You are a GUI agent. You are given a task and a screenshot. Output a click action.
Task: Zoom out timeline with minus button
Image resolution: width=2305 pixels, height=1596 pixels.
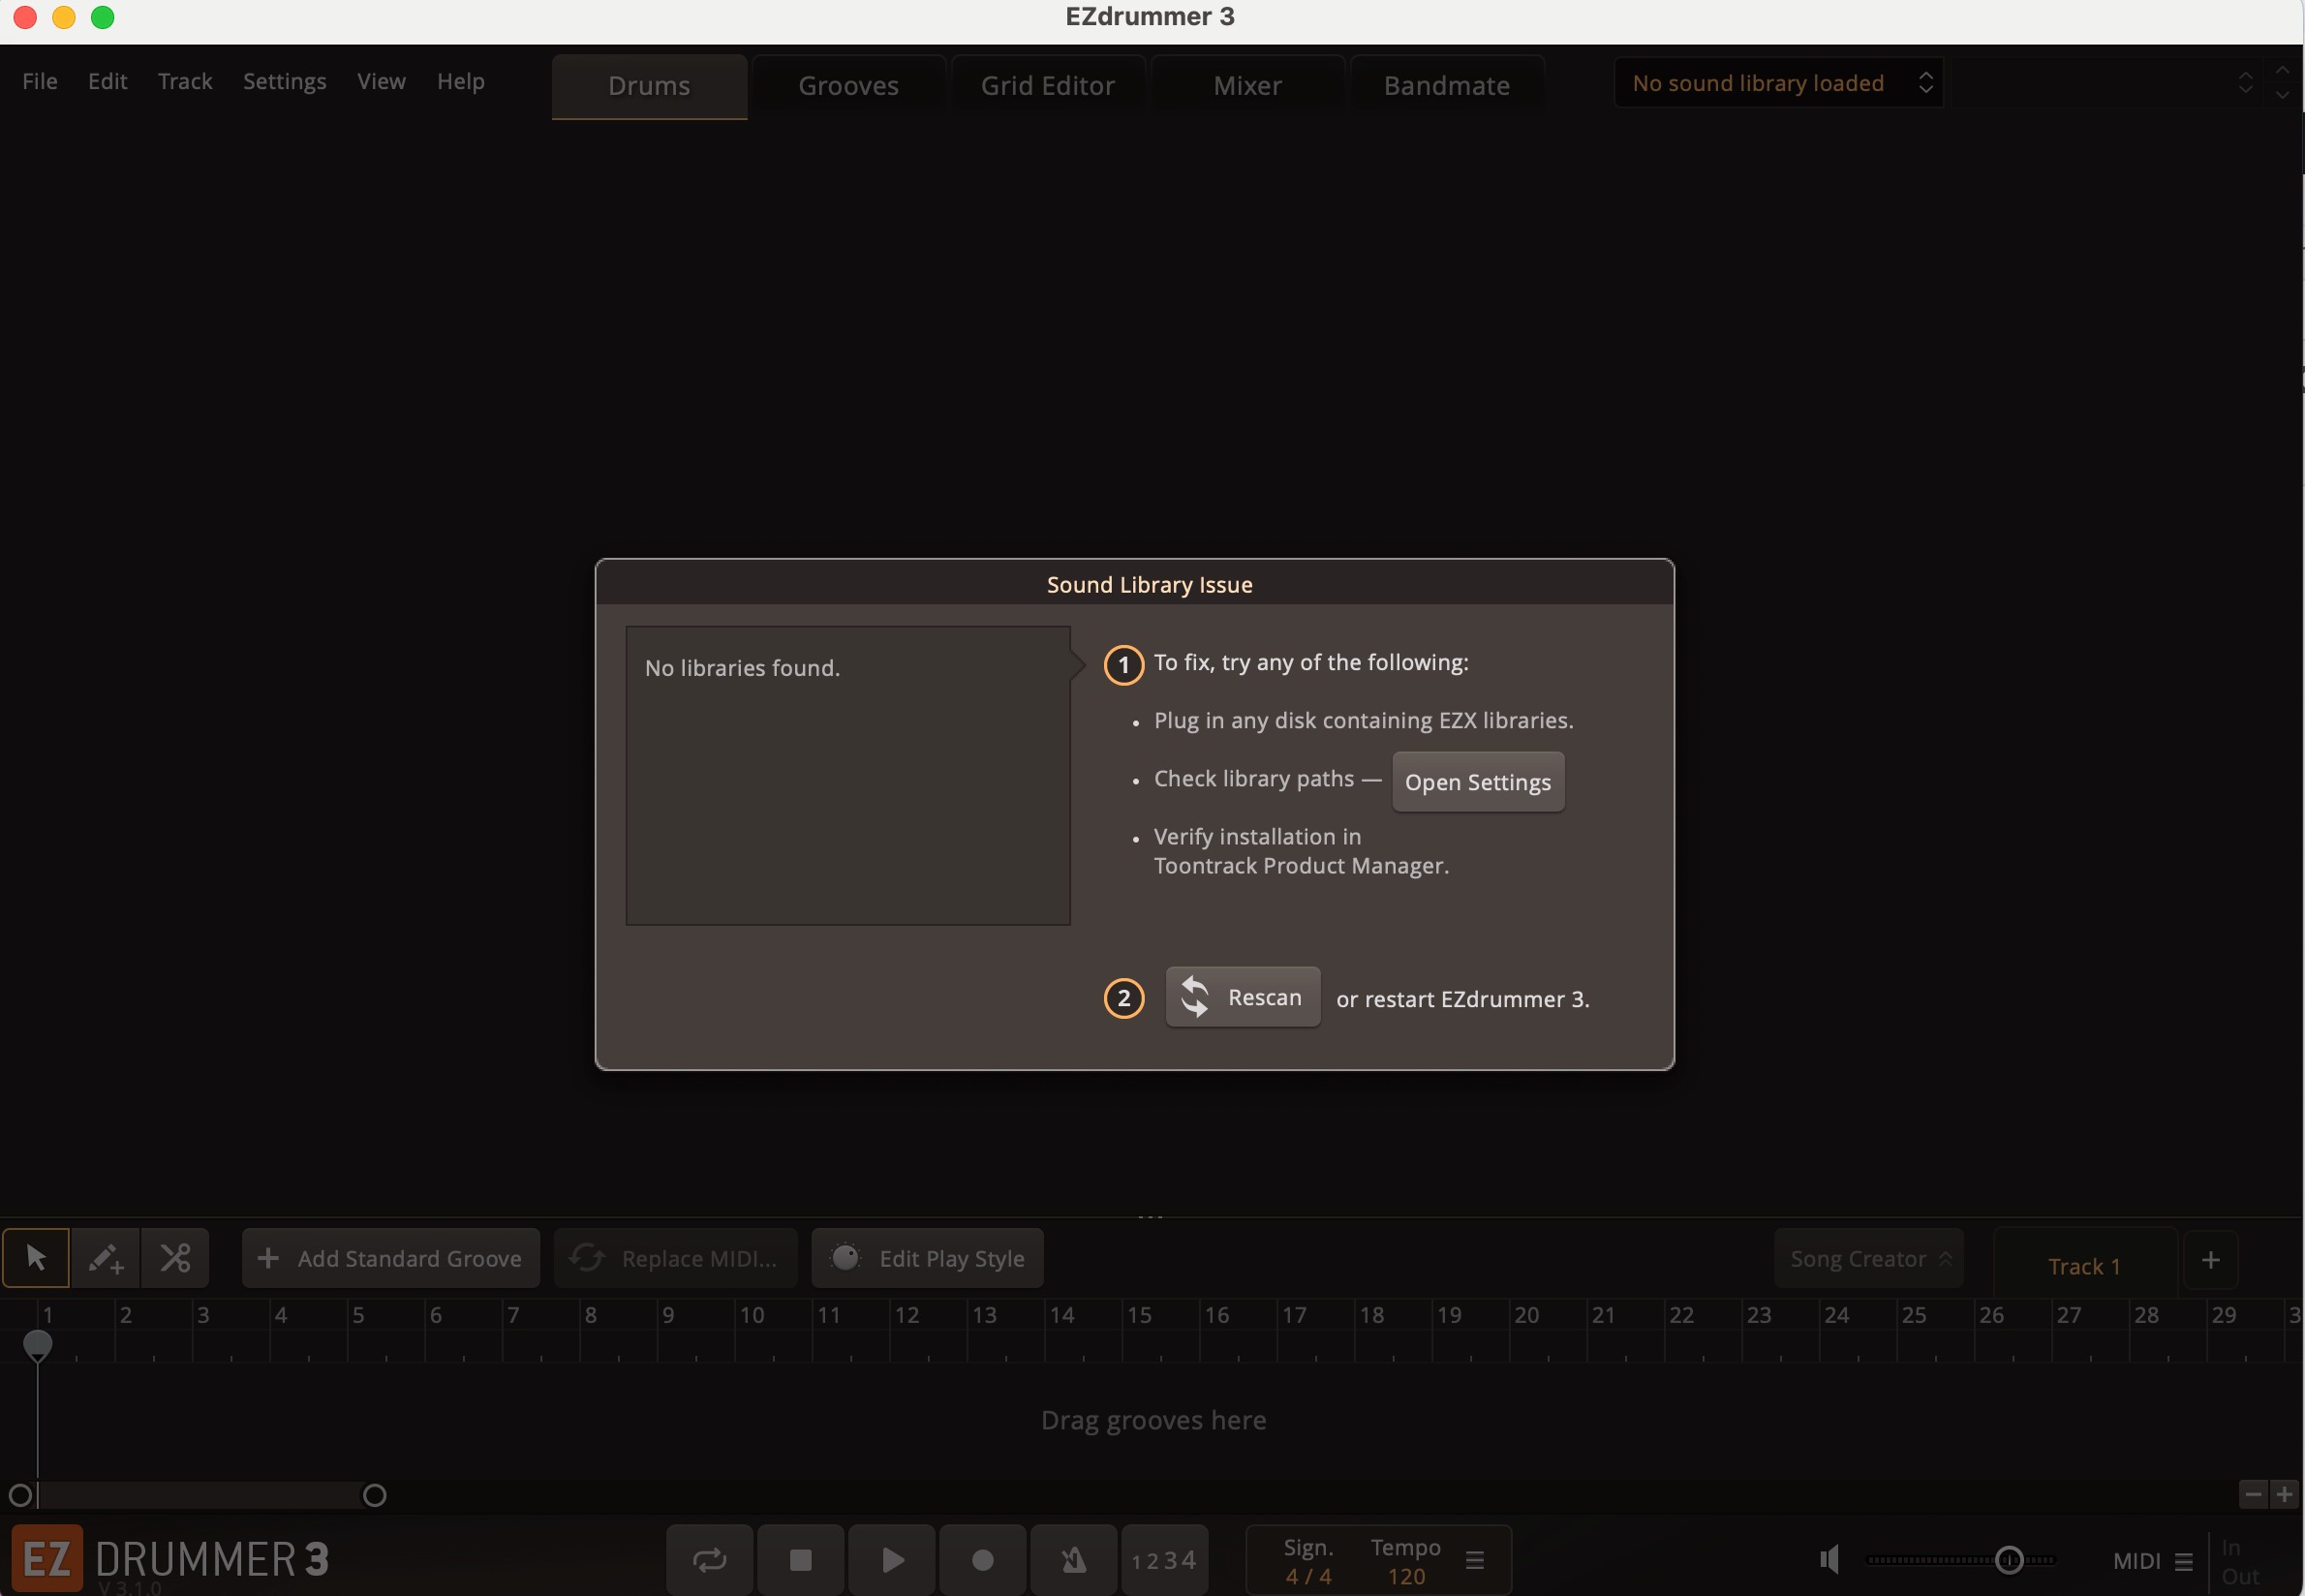2253,1494
